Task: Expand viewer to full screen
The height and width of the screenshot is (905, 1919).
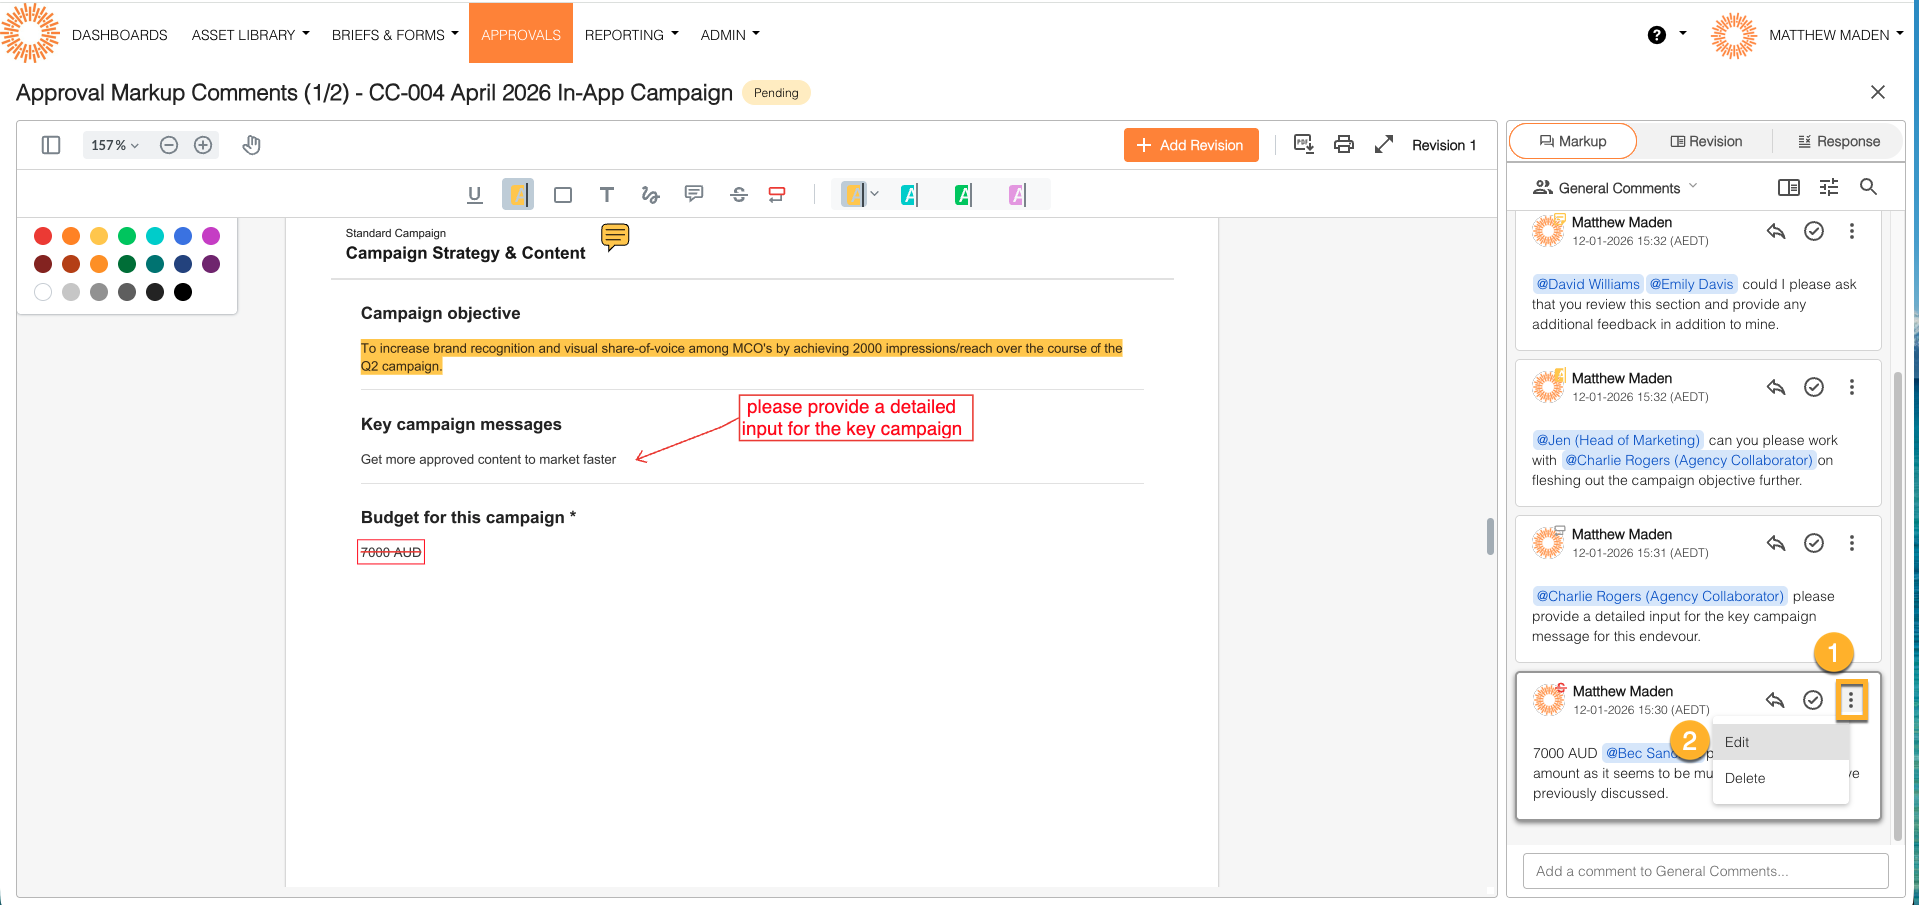Action: tap(1384, 145)
